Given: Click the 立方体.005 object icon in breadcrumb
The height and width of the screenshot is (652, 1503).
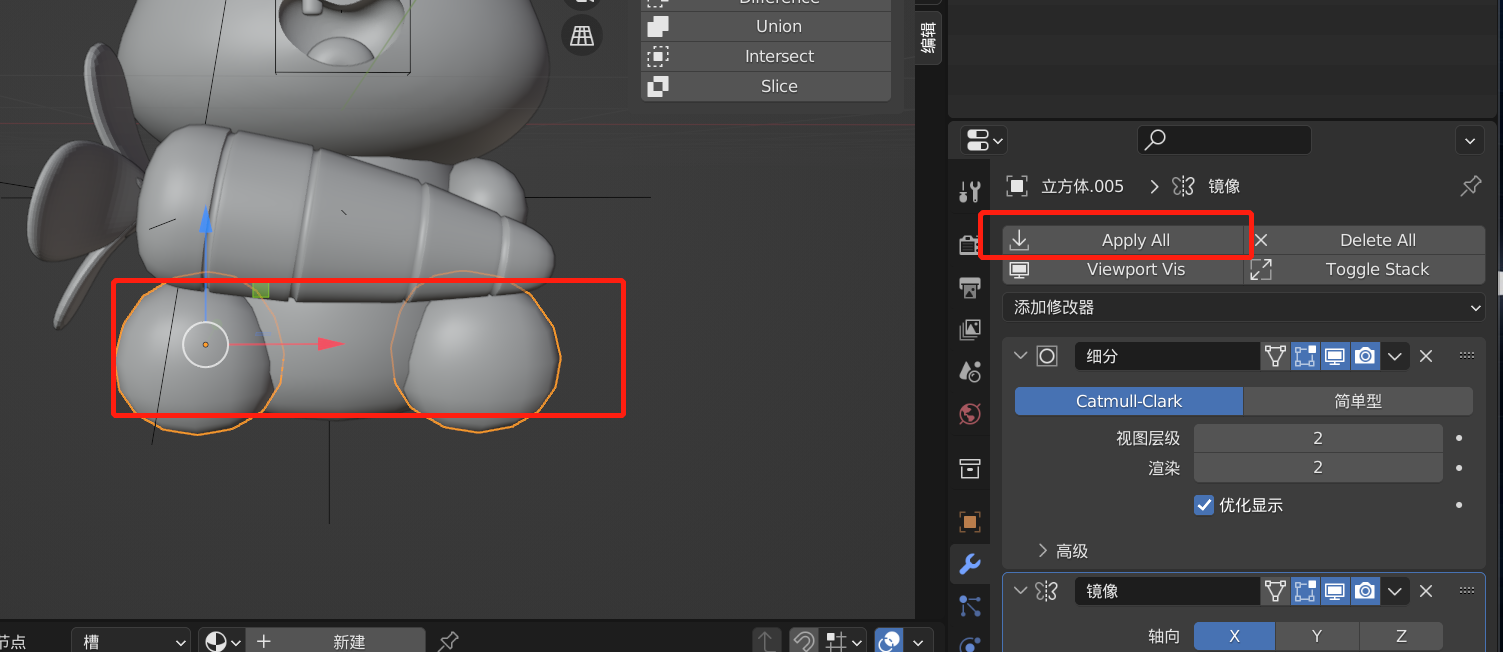Looking at the screenshot, I should (x=1017, y=186).
